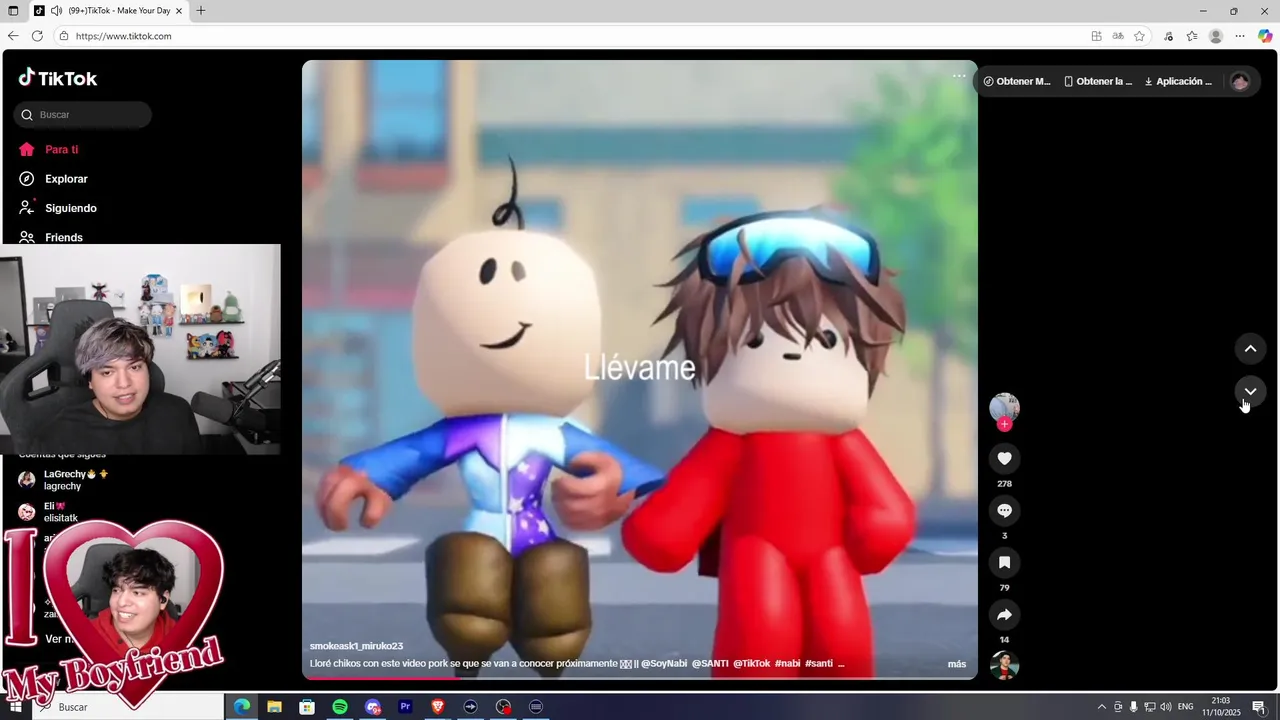
Task: Open File Explorer from the taskbar
Action: point(274,707)
